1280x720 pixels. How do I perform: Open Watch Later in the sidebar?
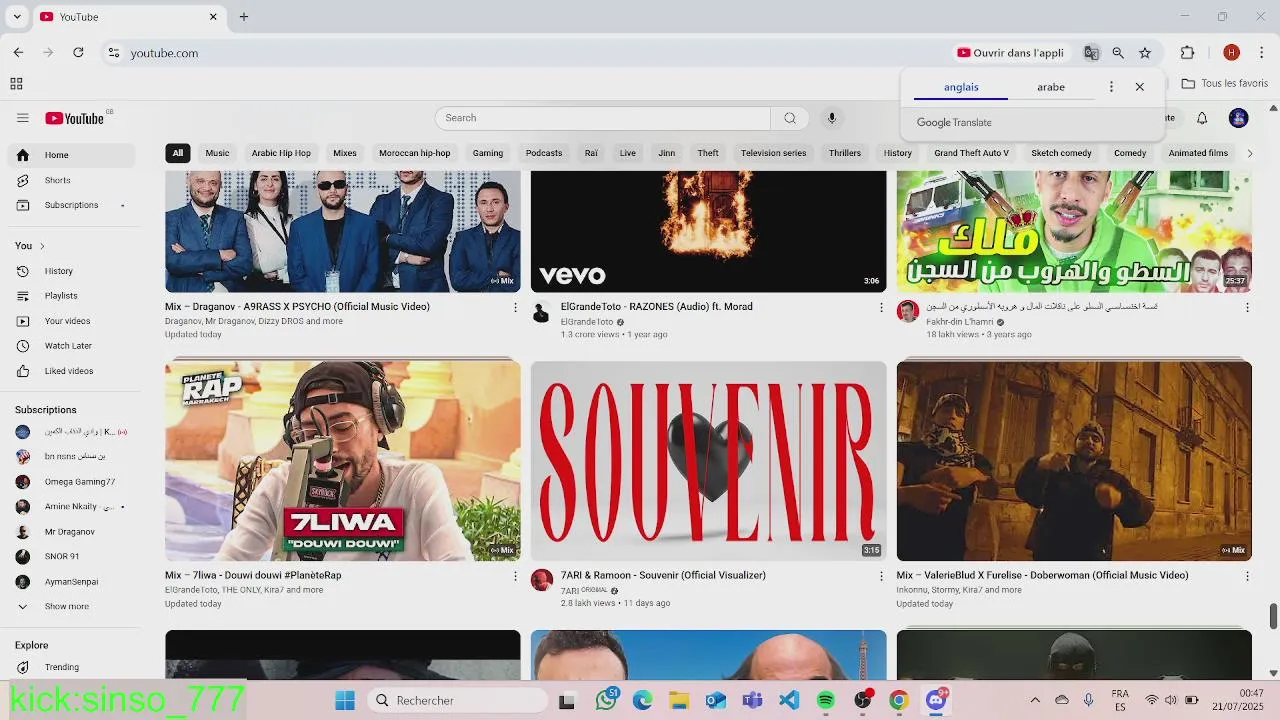coord(70,346)
